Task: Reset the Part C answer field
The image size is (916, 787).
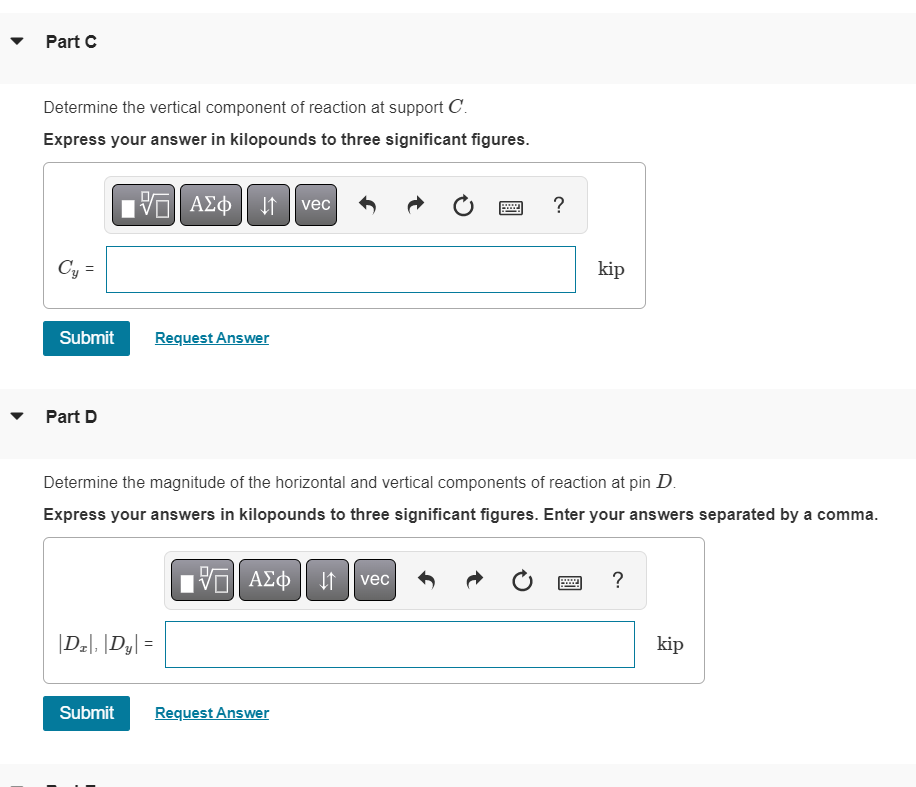Action: (x=463, y=206)
